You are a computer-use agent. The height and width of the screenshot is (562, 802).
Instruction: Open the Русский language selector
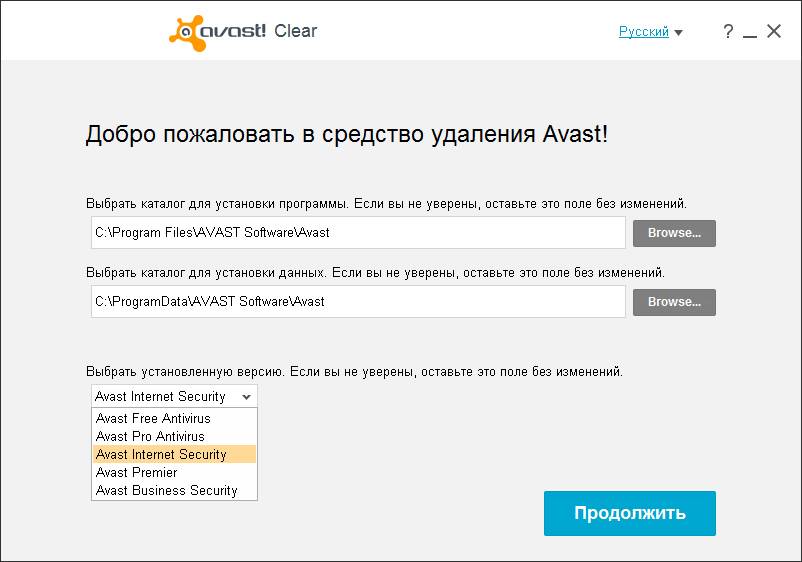pyautogui.click(x=643, y=32)
